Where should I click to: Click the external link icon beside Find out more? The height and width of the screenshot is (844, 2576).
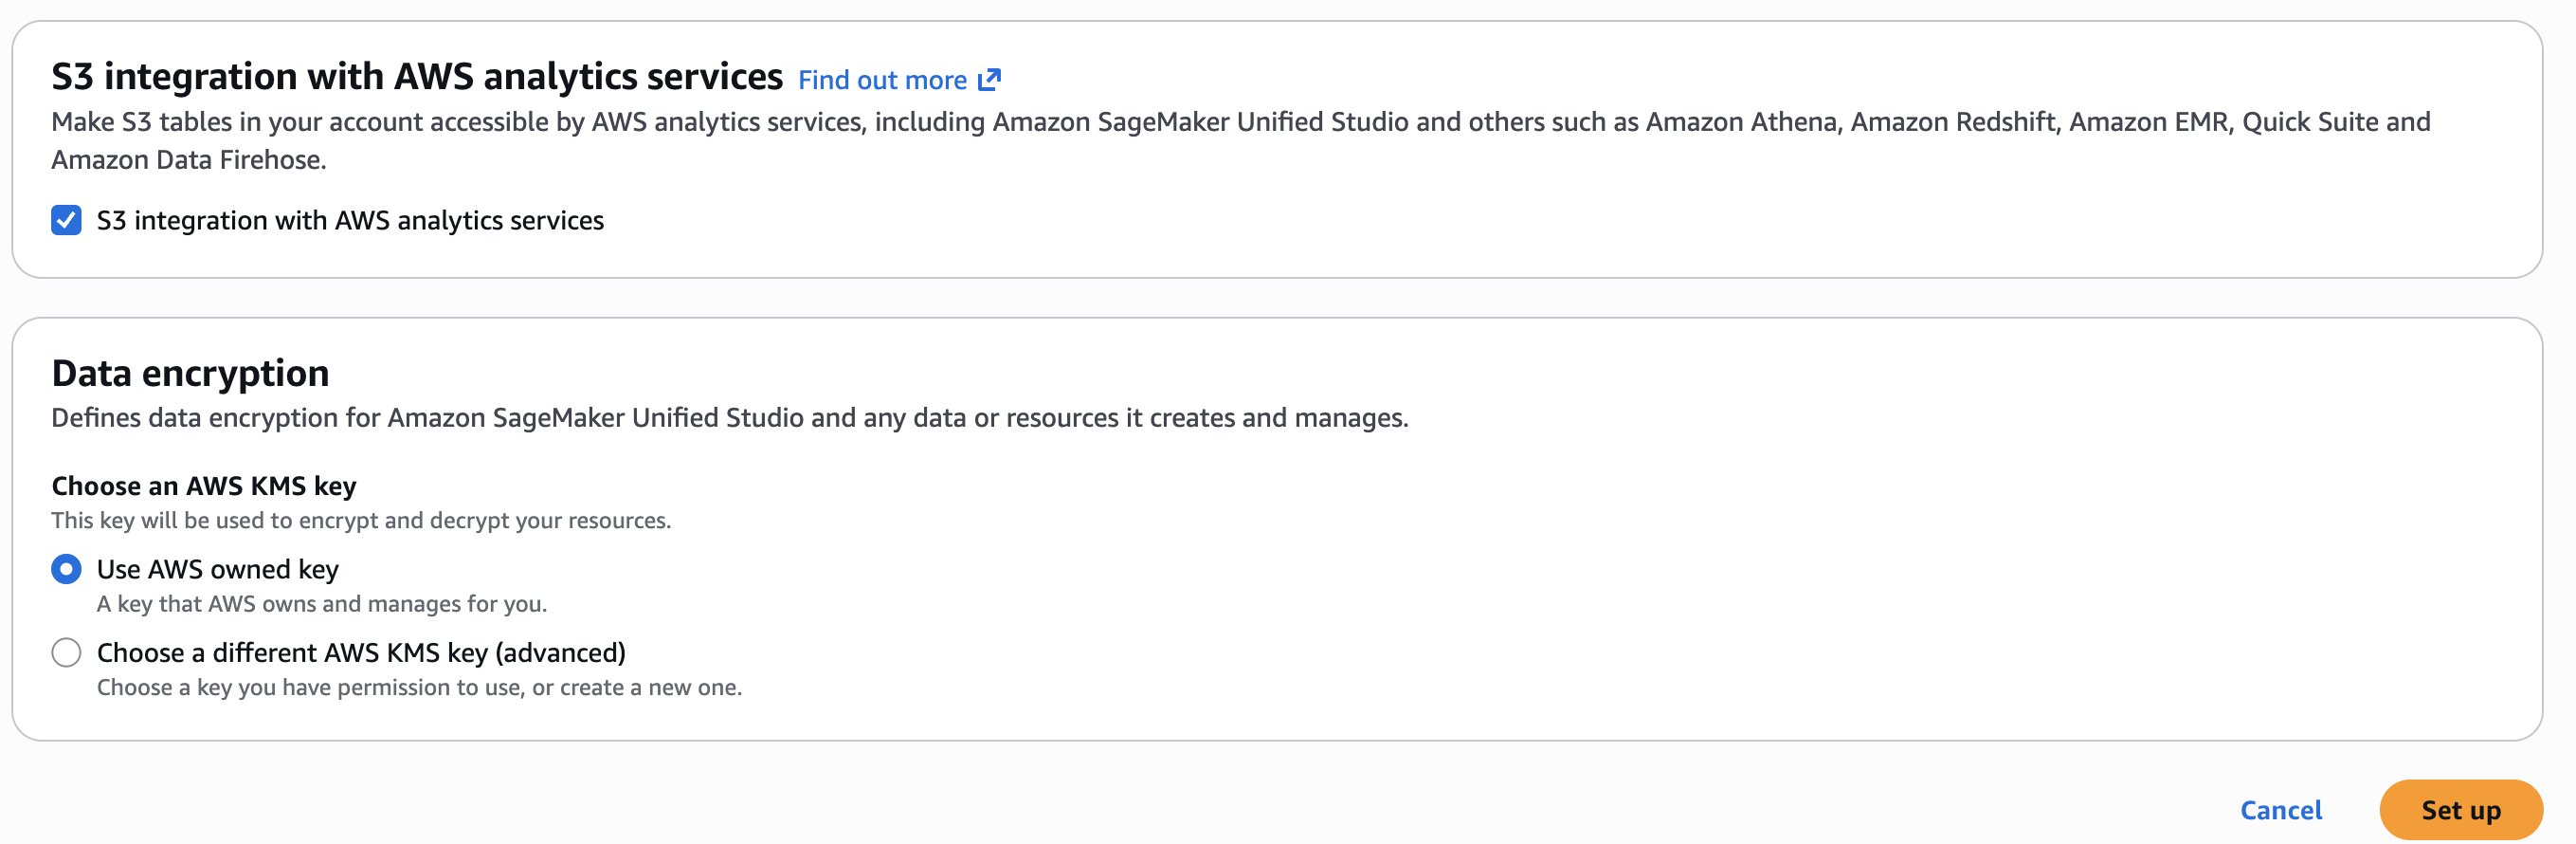point(989,80)
